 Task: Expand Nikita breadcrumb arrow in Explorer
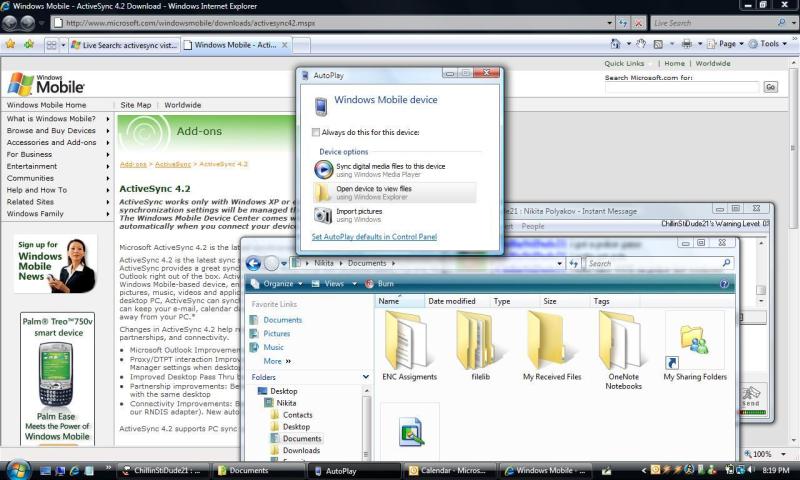point(341,264)
